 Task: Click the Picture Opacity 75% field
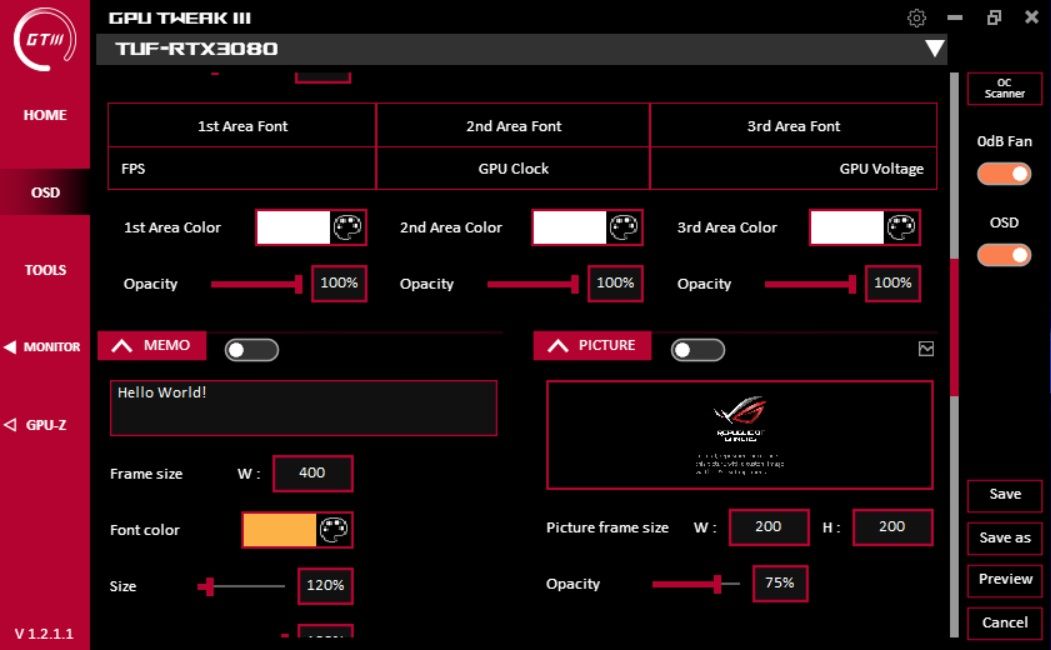click(780, 584)
